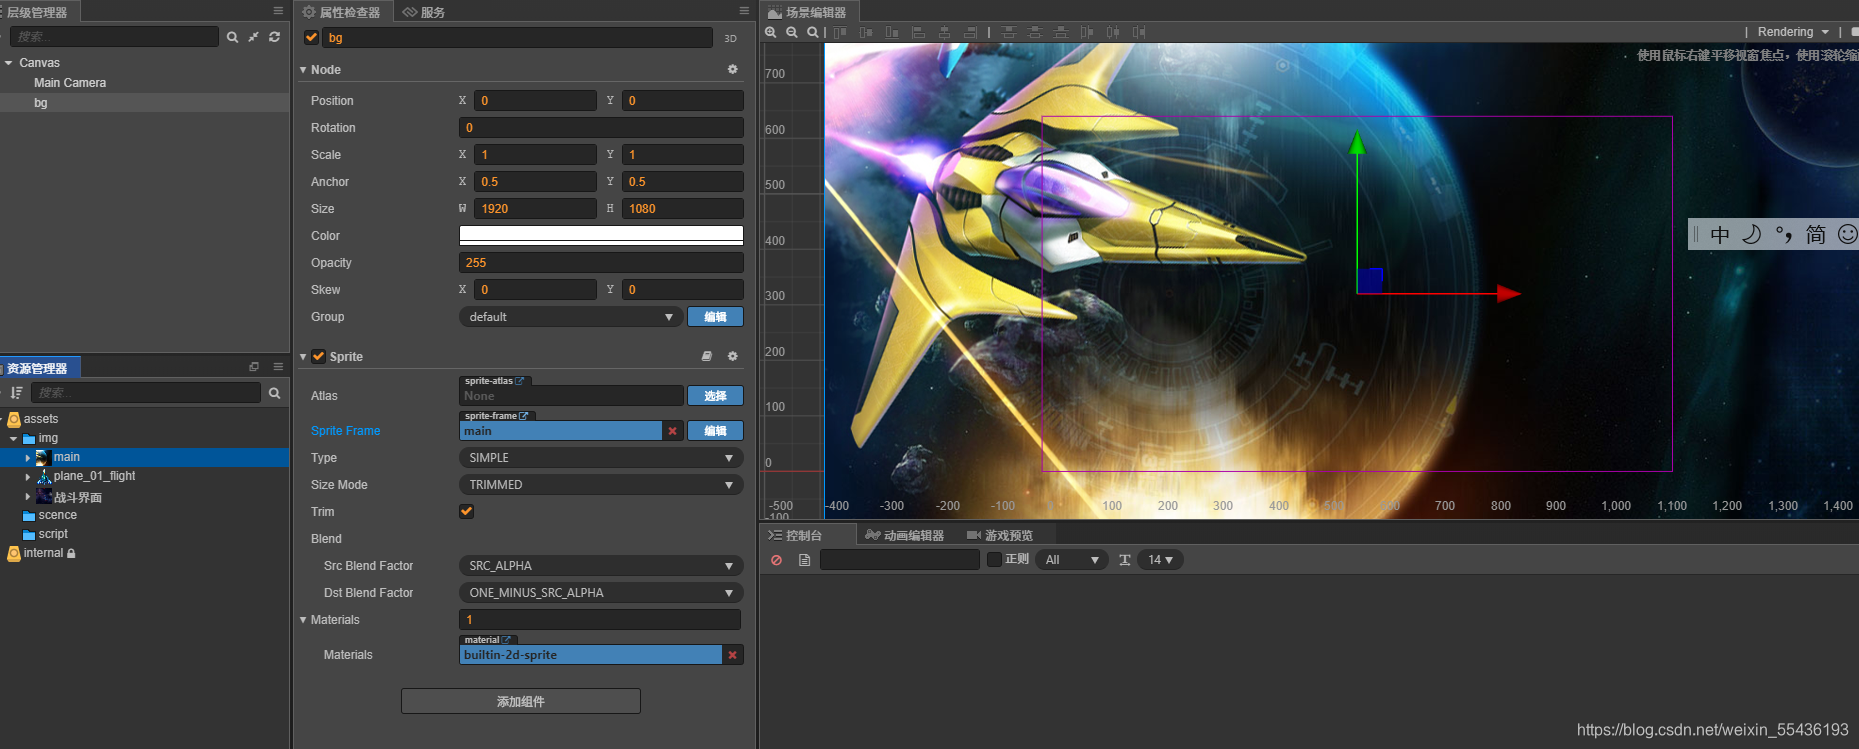Refresh the hierarchy panel
Screen dimensions: 1859x749
274,37
